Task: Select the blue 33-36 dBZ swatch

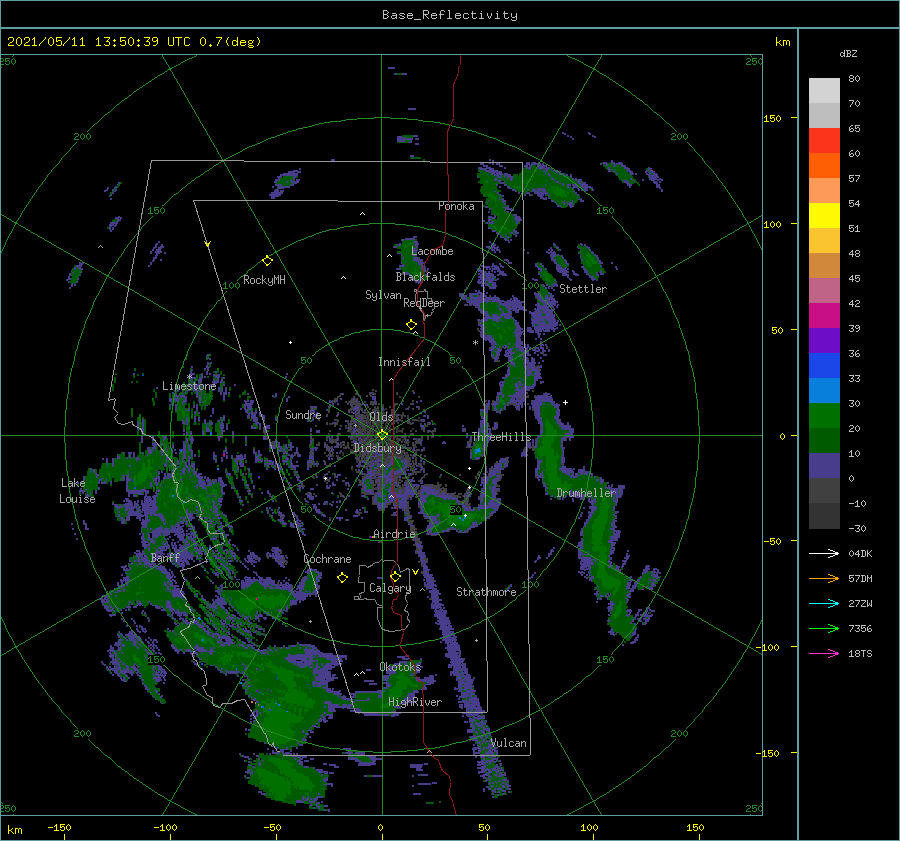Action: 824,366
